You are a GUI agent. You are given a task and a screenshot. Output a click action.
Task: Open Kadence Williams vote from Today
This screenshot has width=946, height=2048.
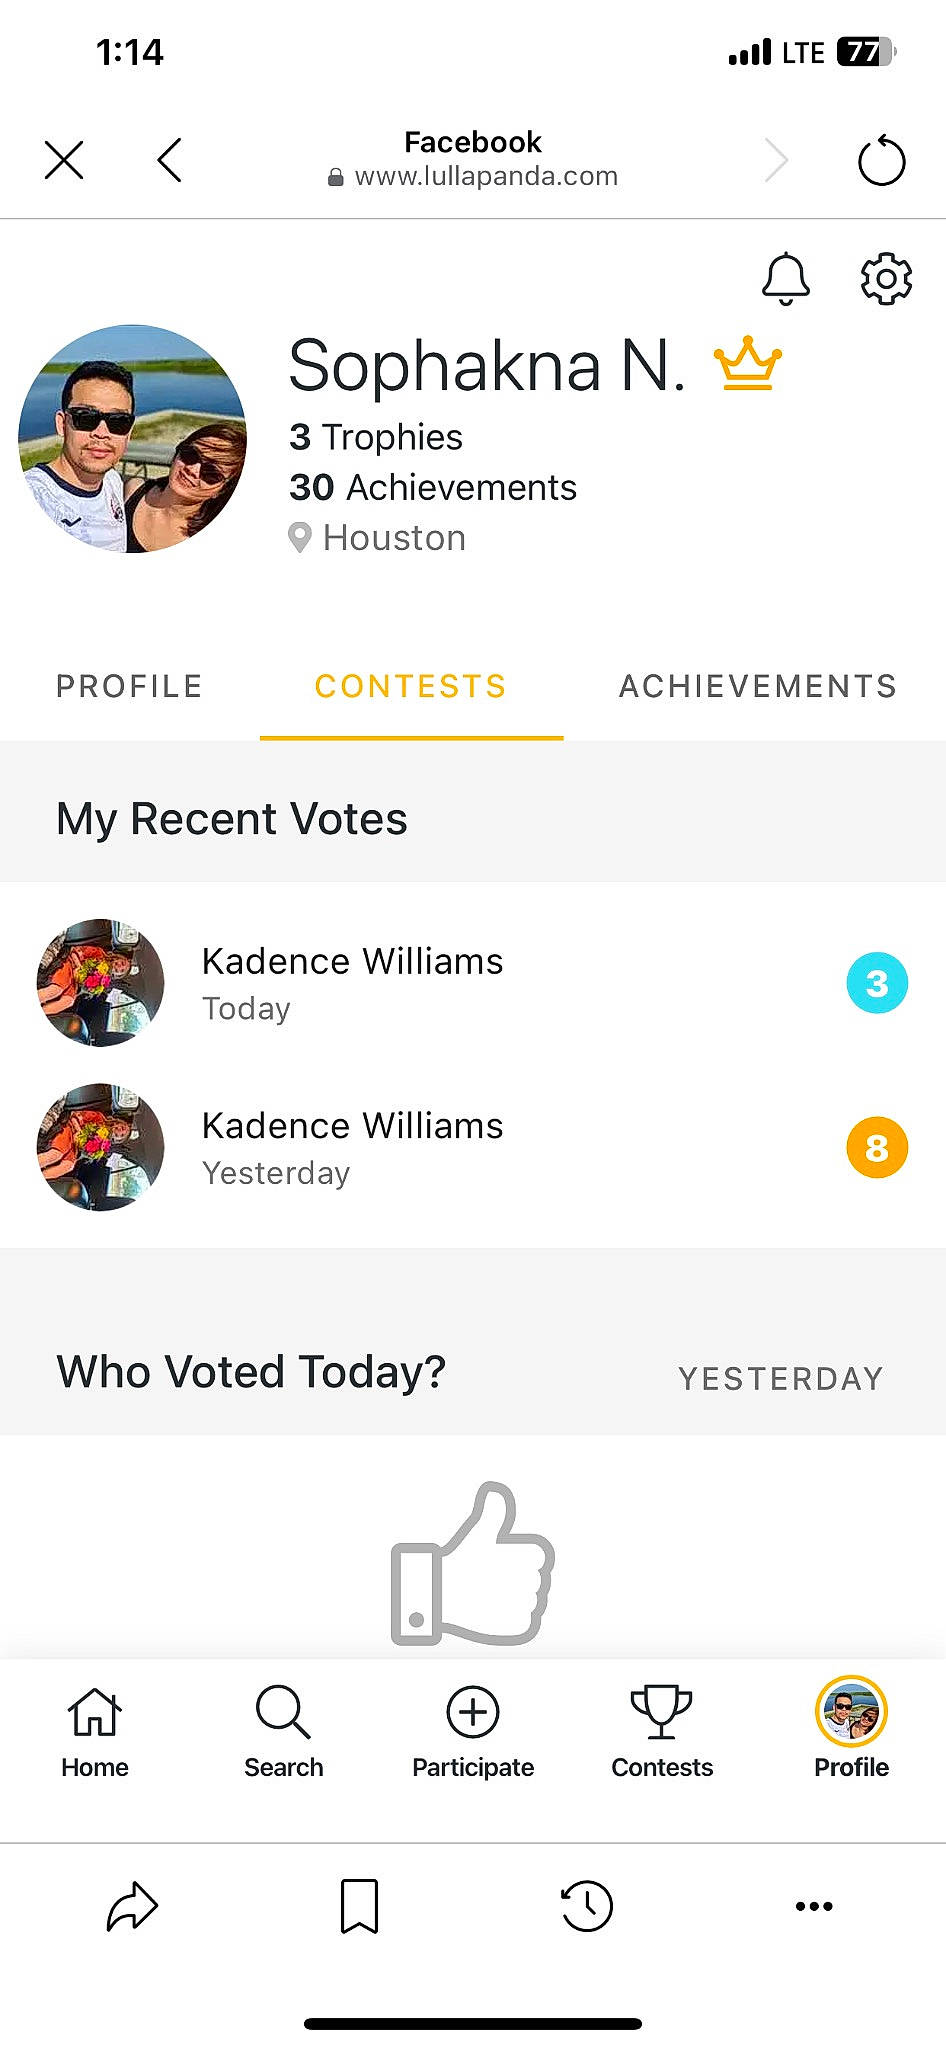352,983
